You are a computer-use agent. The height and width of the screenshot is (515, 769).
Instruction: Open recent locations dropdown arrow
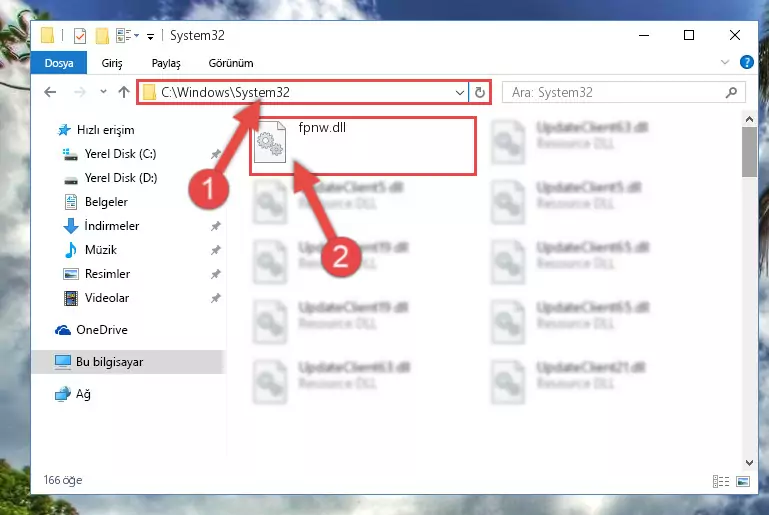click(x=103, y=92)
